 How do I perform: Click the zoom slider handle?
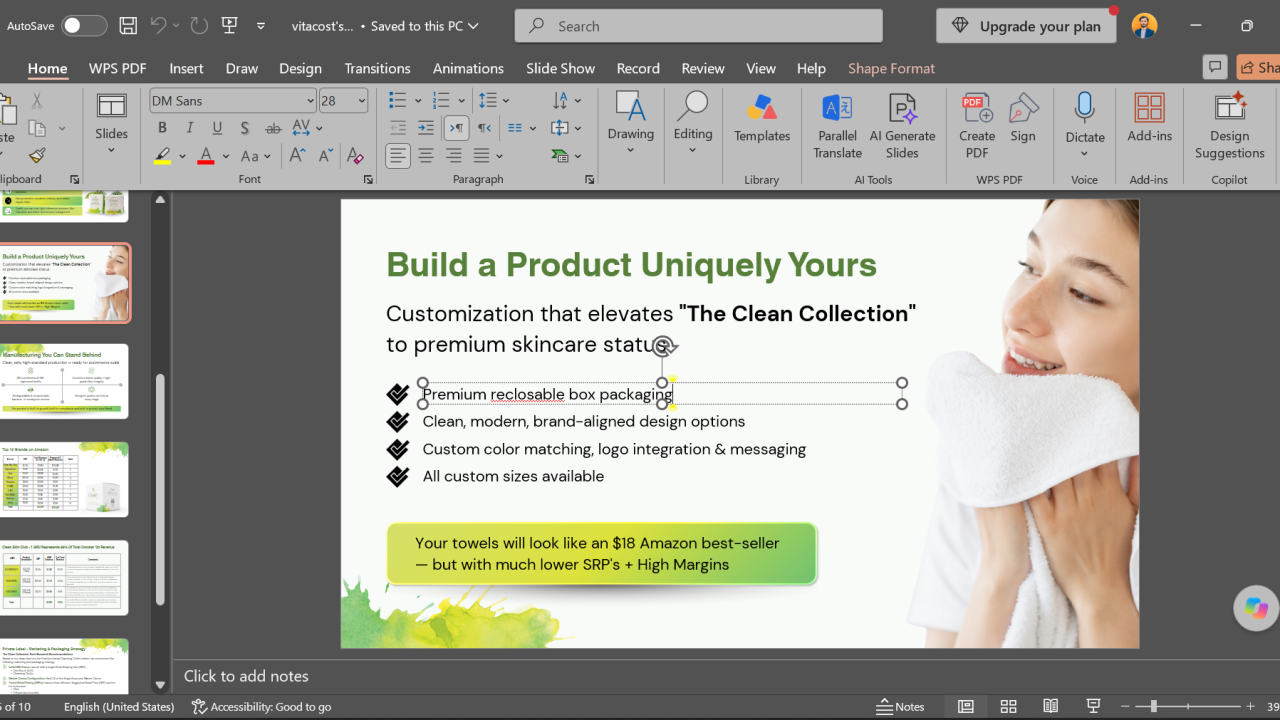(x=1153, y=706)
